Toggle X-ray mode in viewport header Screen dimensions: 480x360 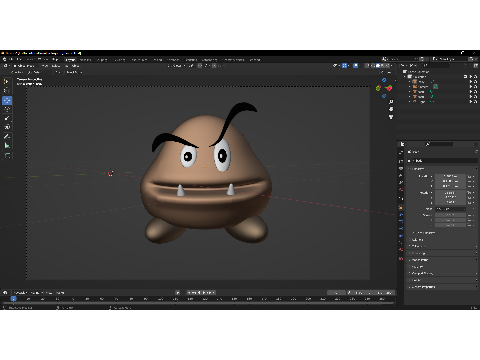pos(367,66)
